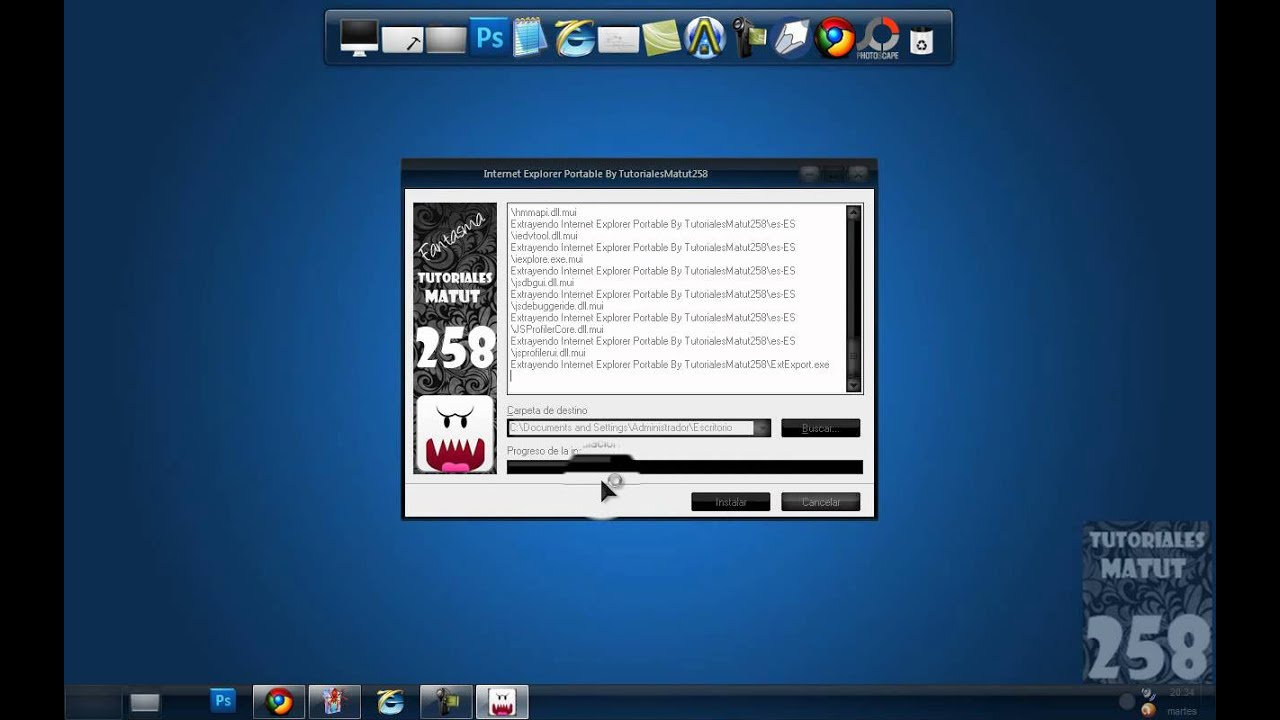This screenshot has width=1280, height=720.
Task: Click the '\hmmapi.dll.mui' log line
Action: (x=543, y=212)
